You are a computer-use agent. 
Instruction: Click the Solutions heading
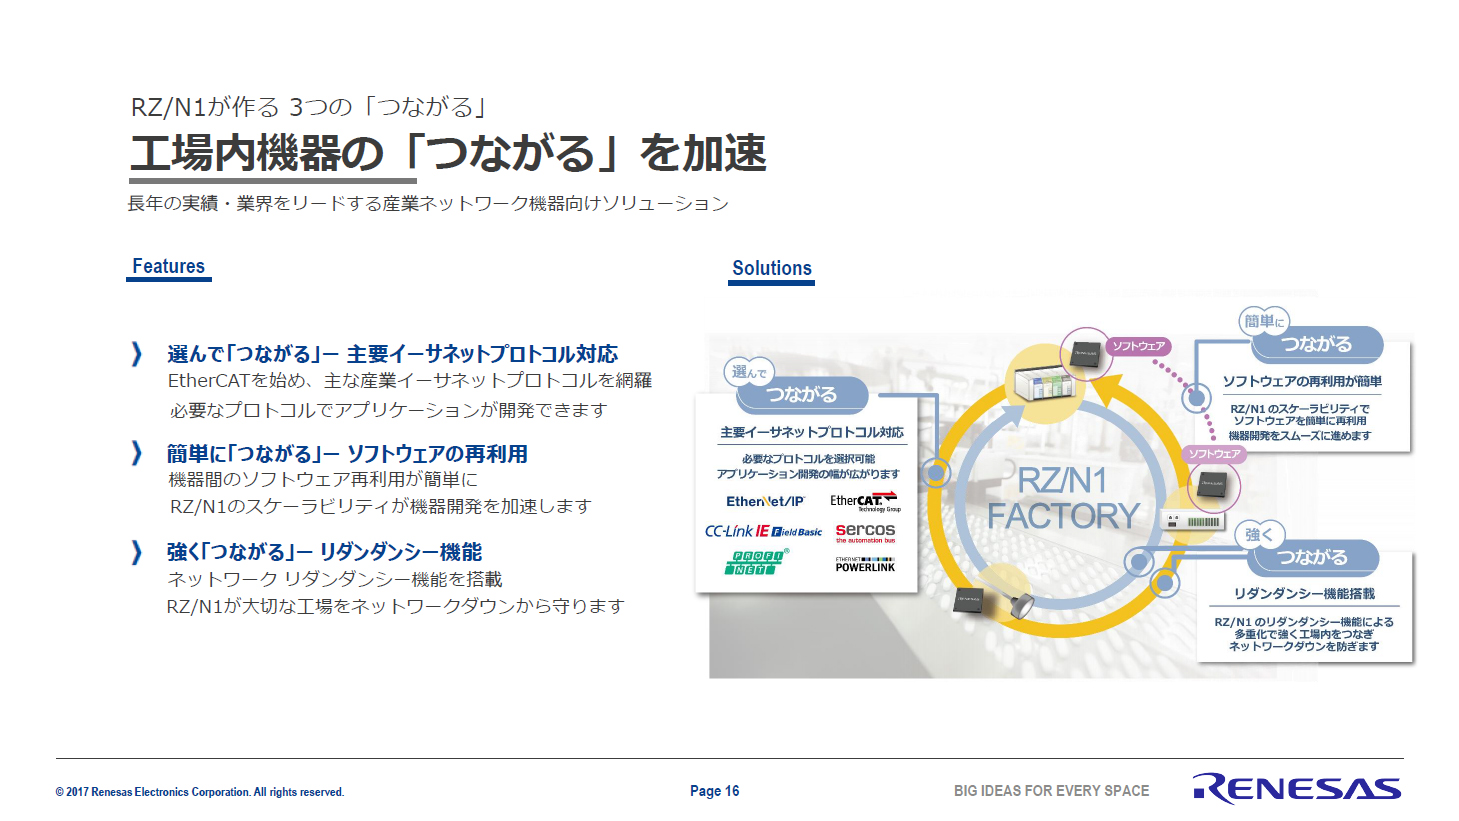click(x=772, y=268)
